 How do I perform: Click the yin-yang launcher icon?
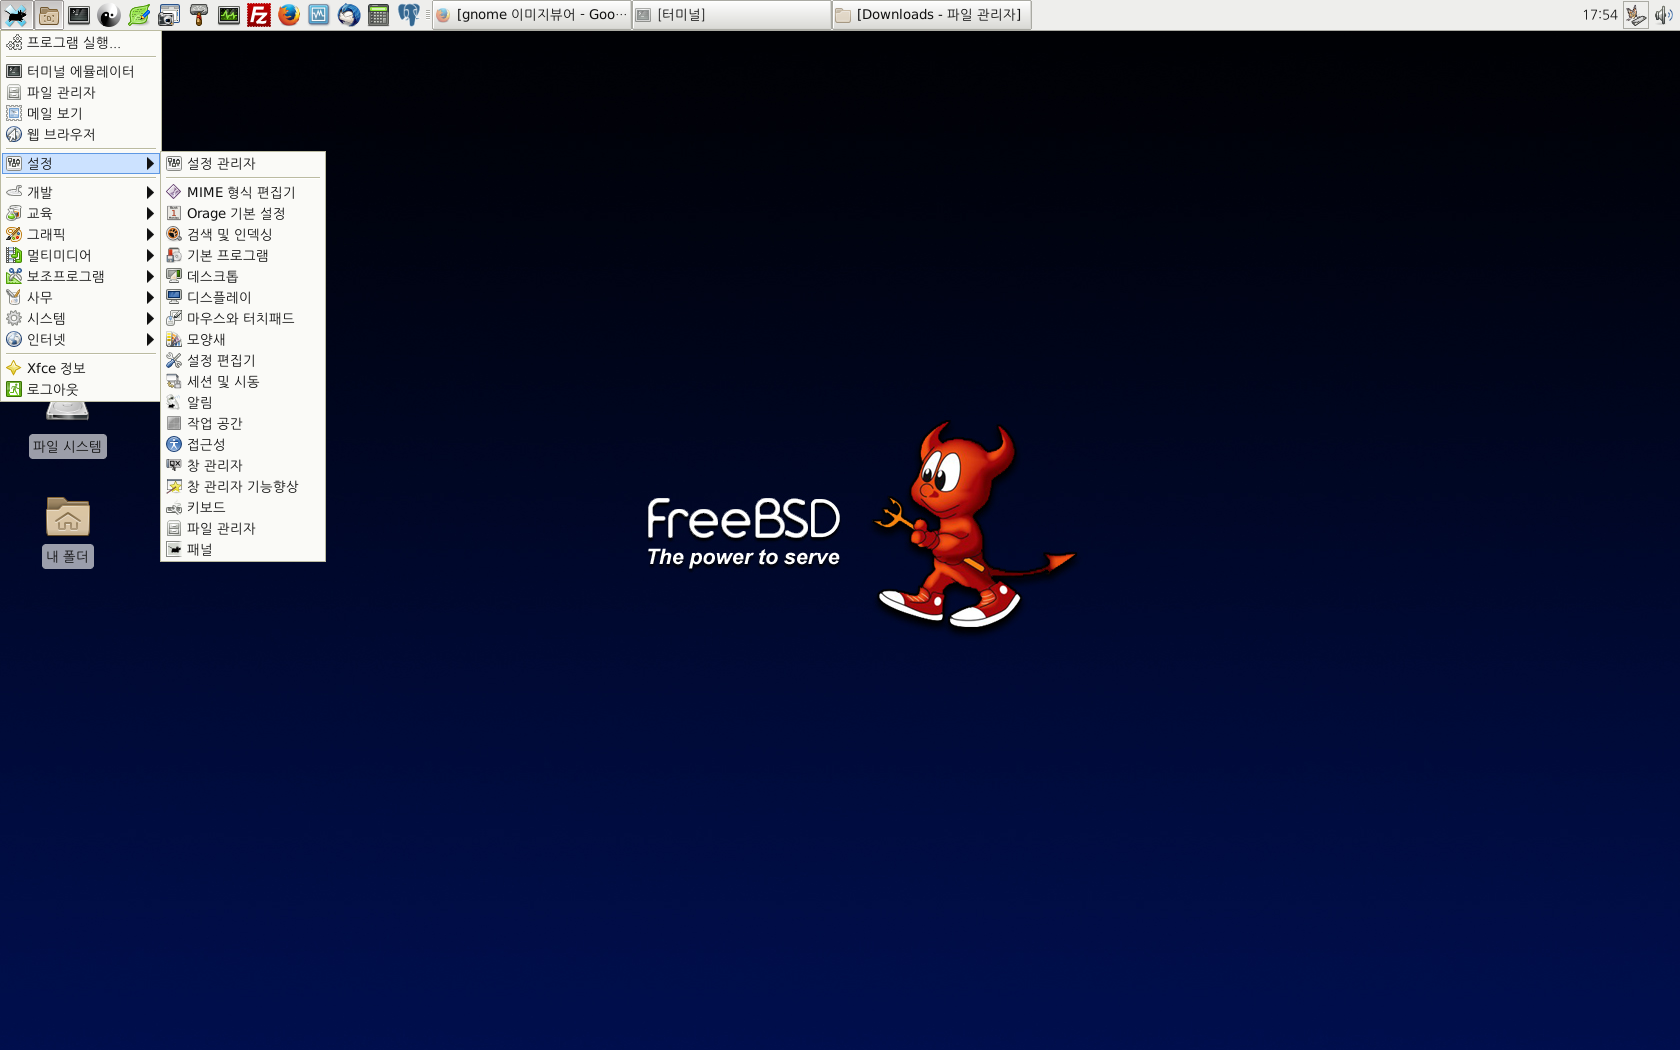point(109,15)
